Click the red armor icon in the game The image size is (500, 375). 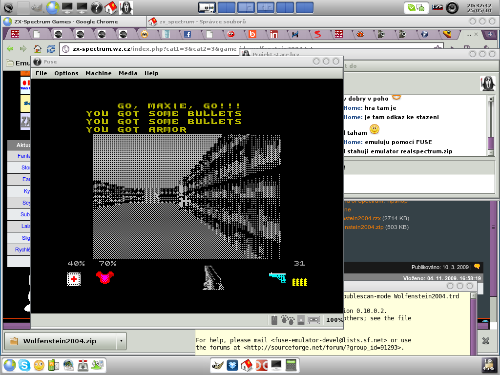(105, 277)
